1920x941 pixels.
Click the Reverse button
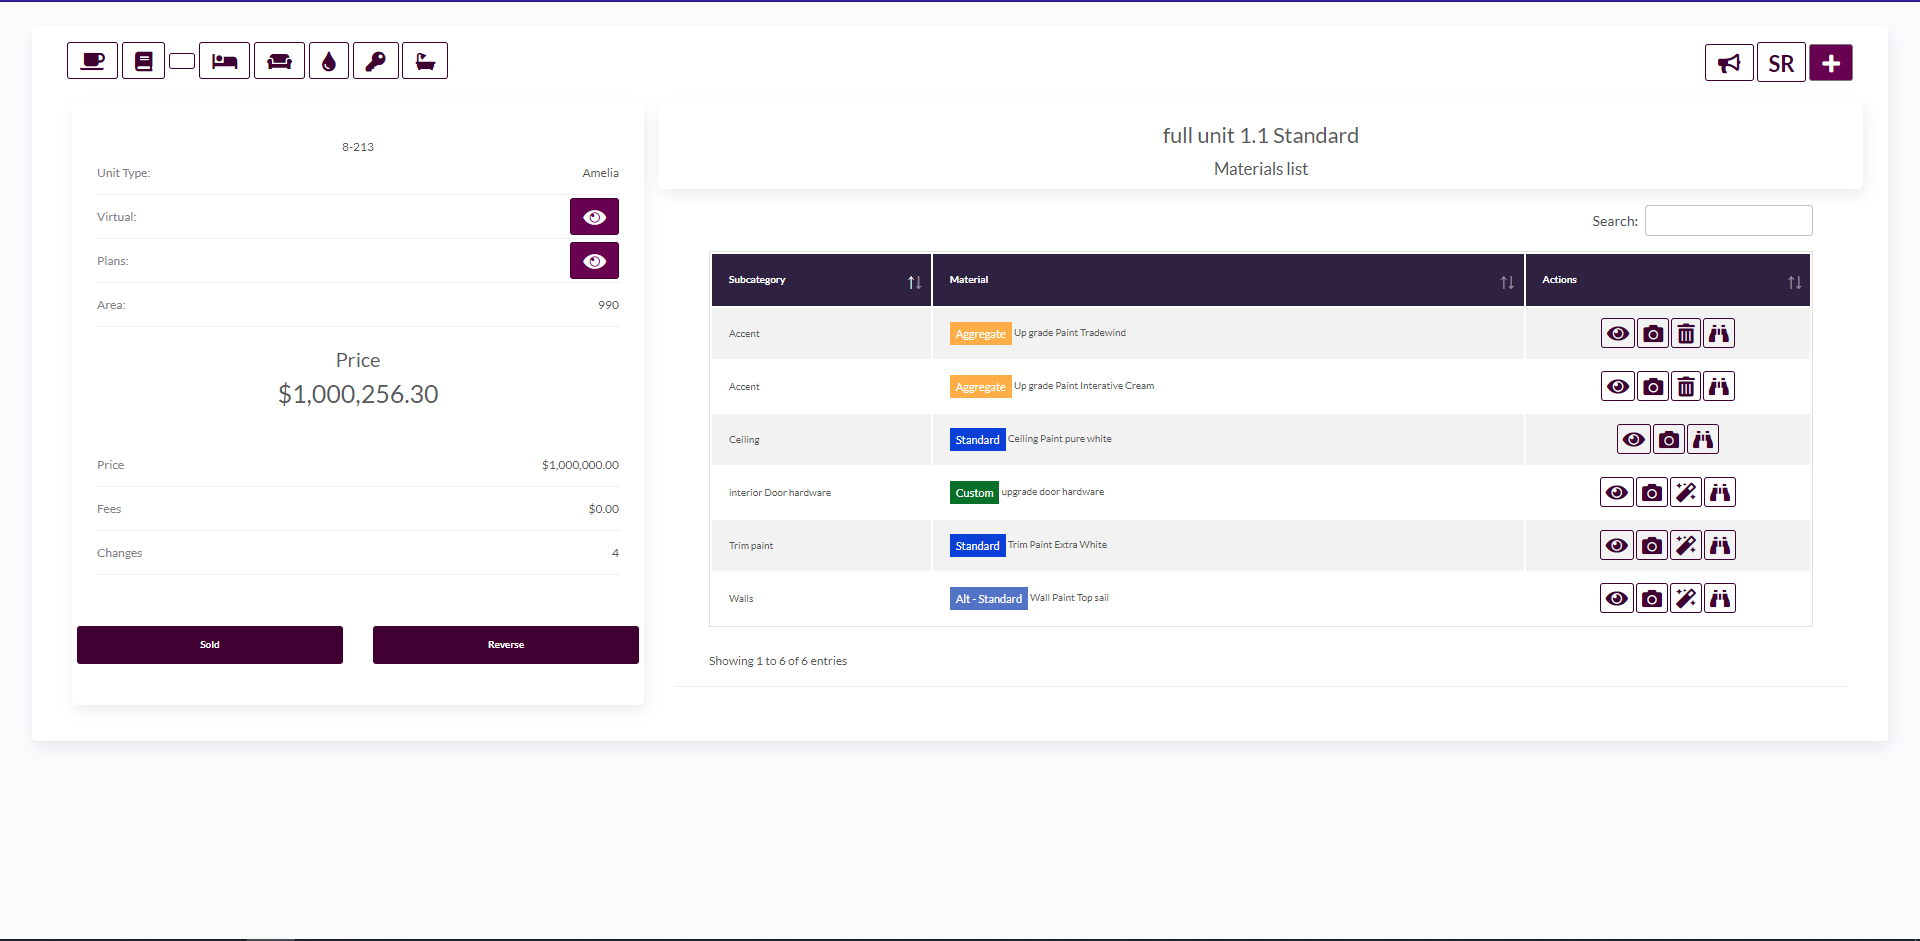505,645
